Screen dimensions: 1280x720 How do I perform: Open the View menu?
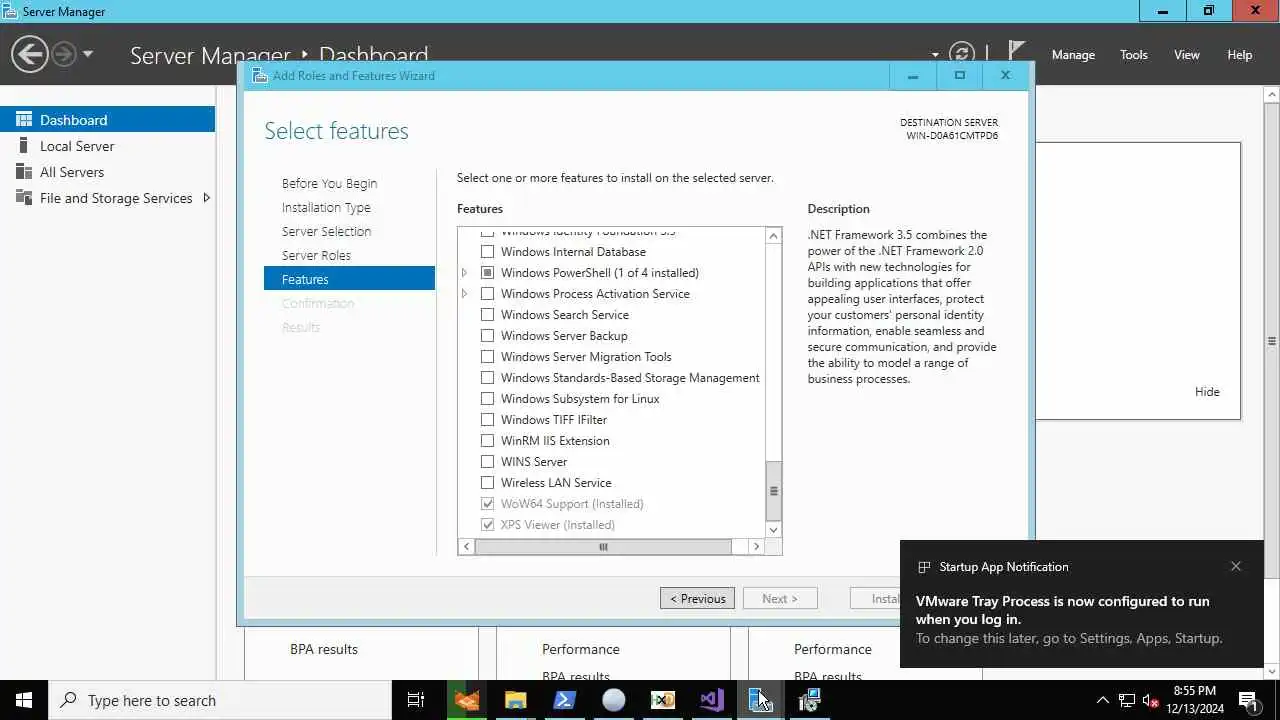click(1186, 55)
